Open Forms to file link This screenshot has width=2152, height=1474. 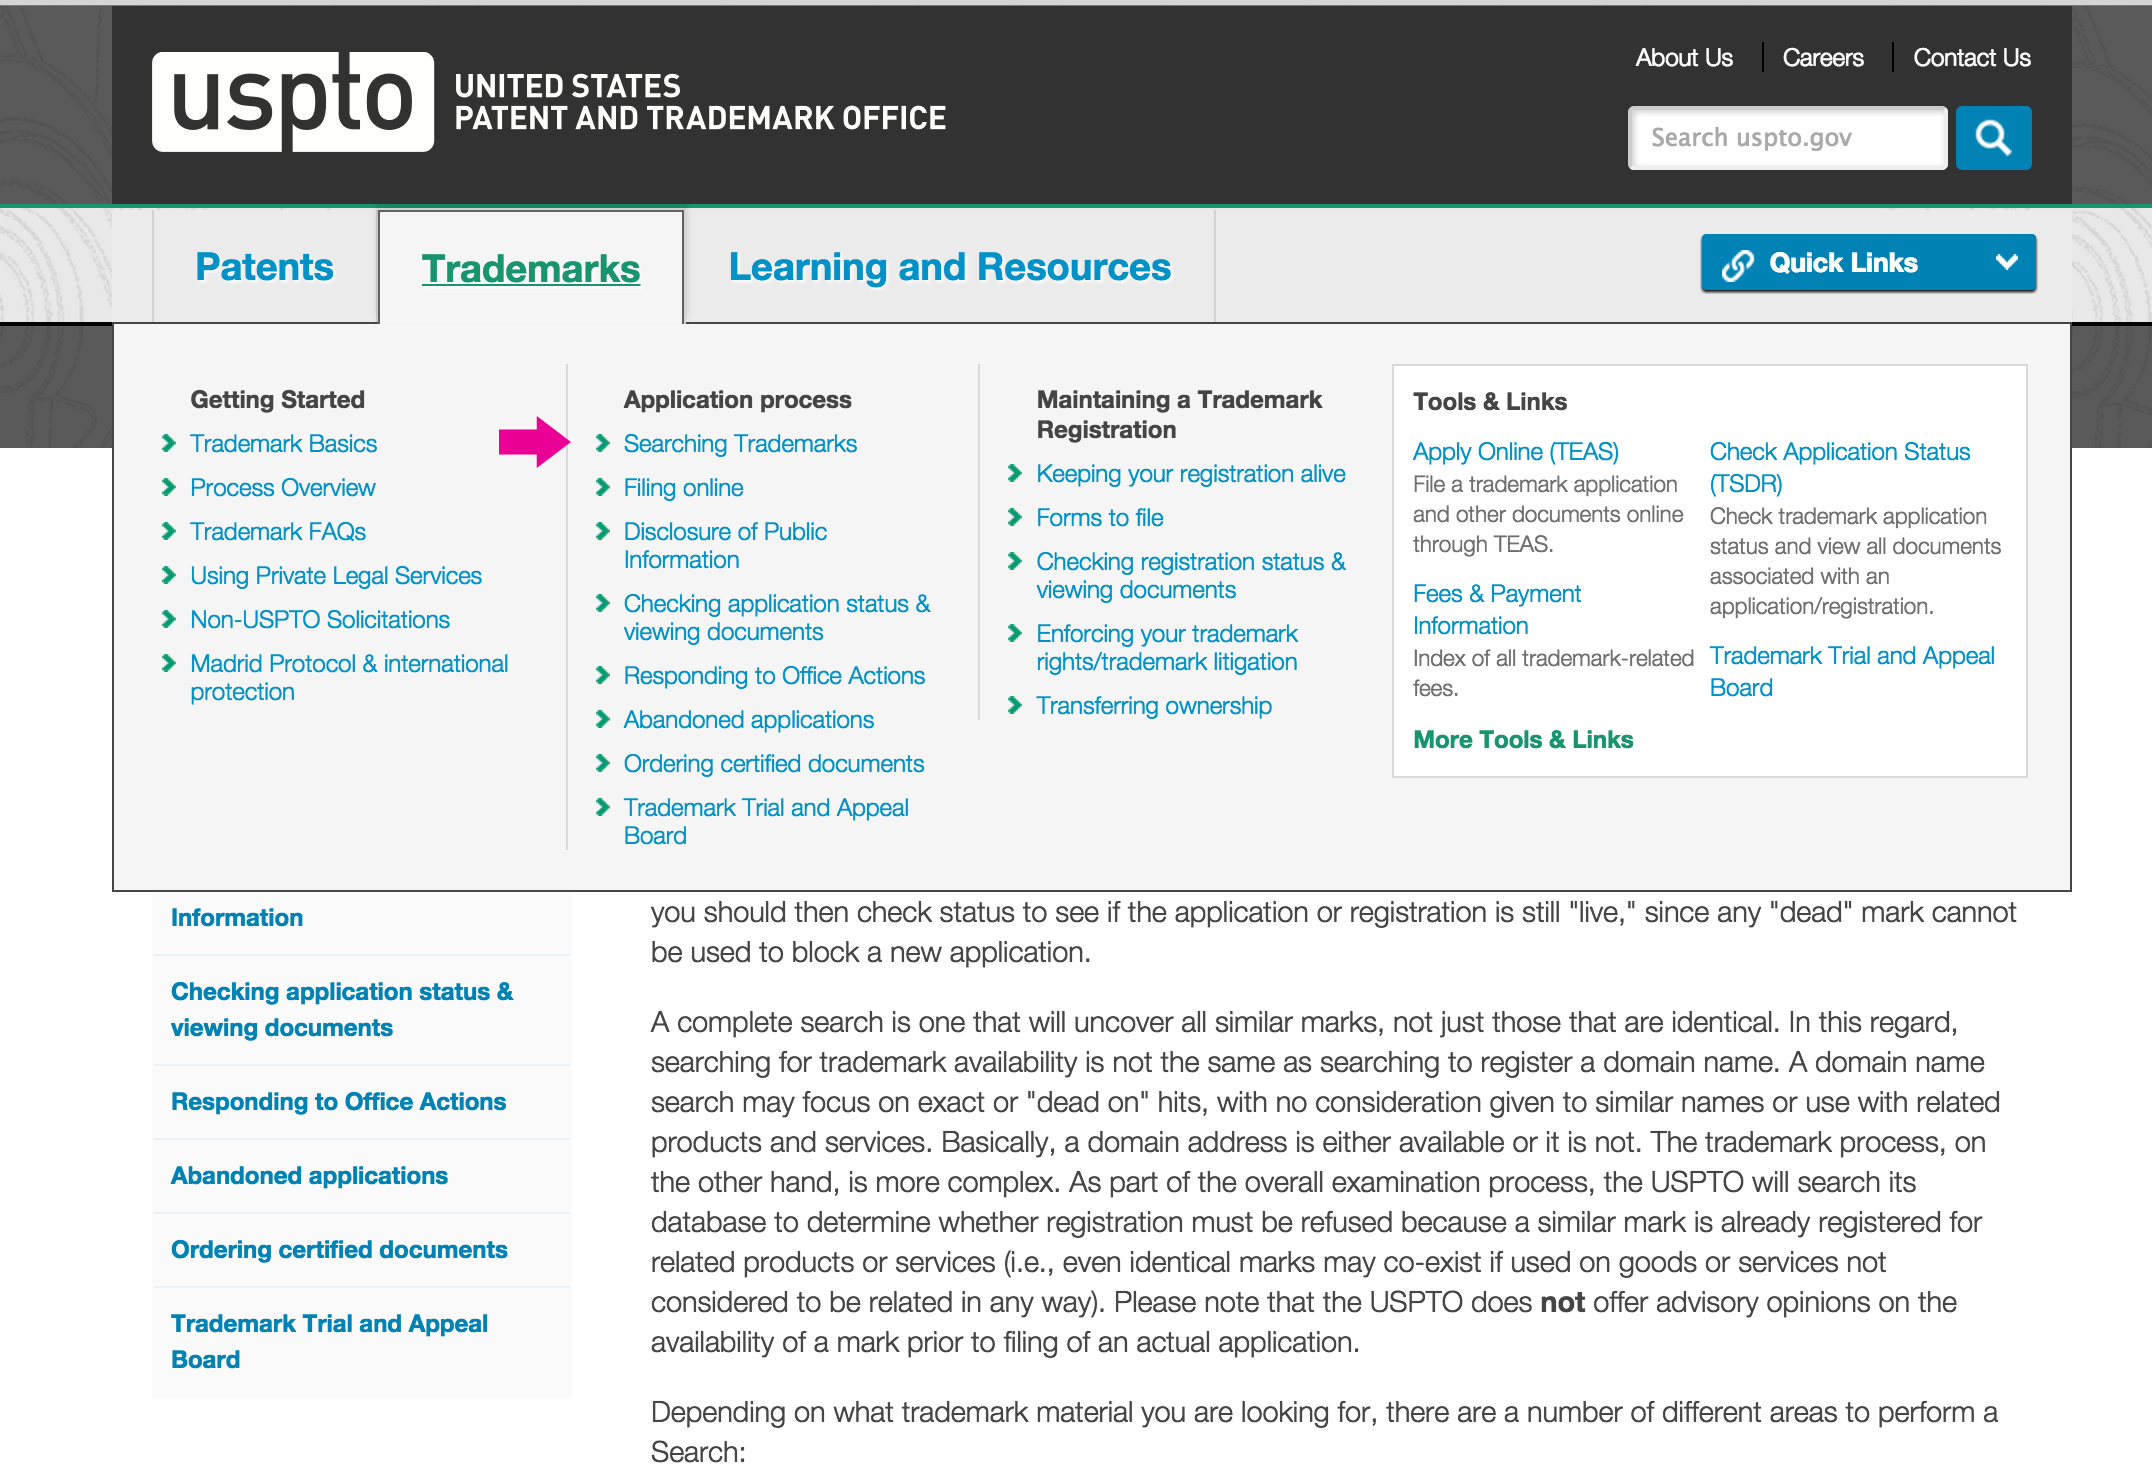tap(1099, 518)
